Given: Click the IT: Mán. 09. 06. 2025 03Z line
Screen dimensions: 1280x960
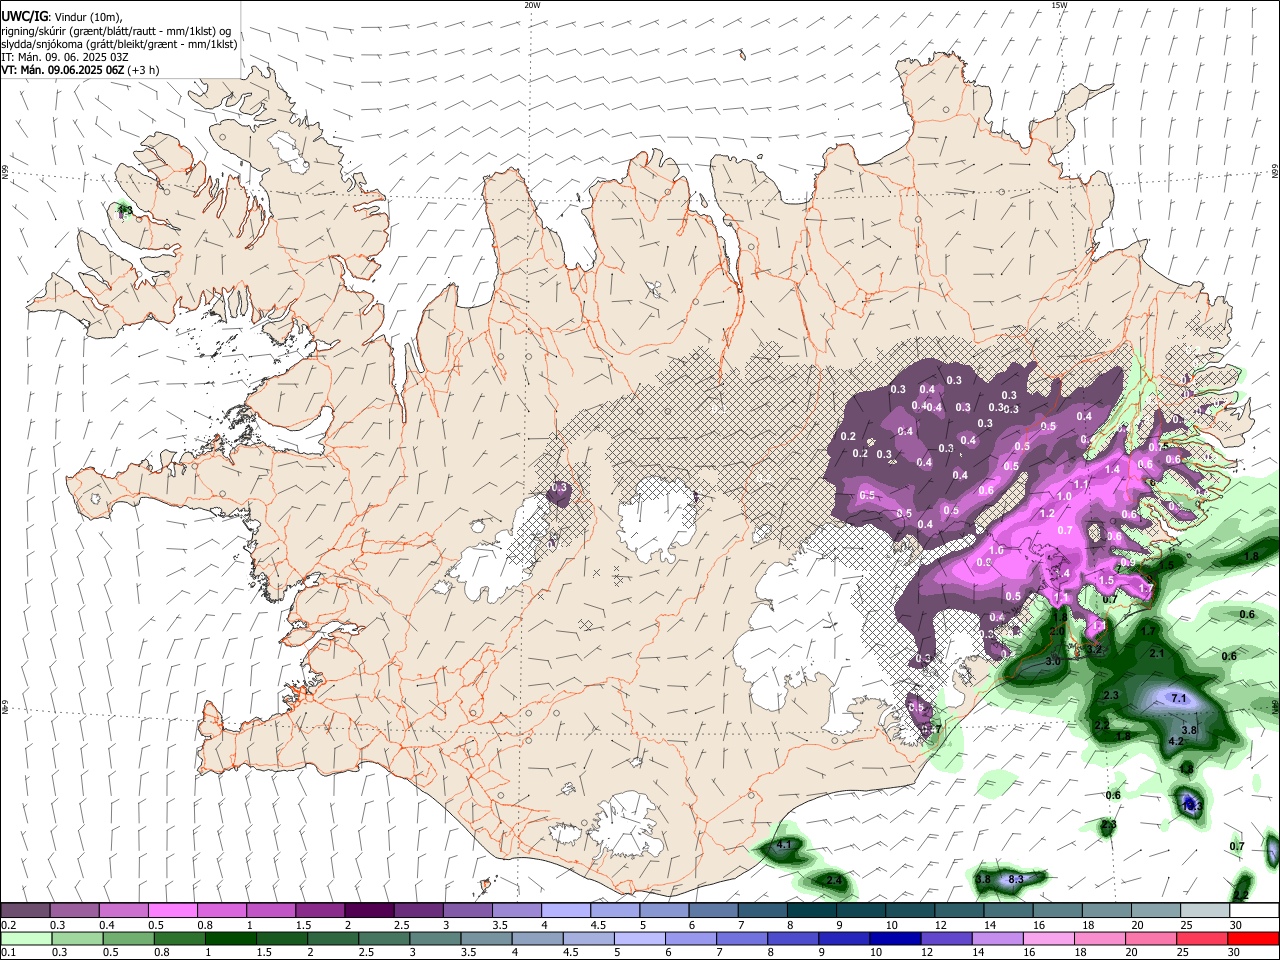Looking at the screenshot, I should coord(67,57).
